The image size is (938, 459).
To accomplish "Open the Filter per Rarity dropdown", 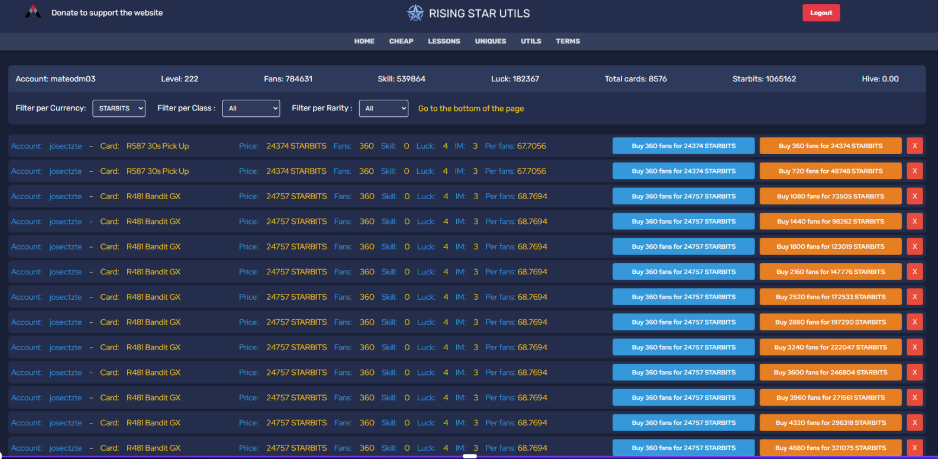I will point(383,108).
